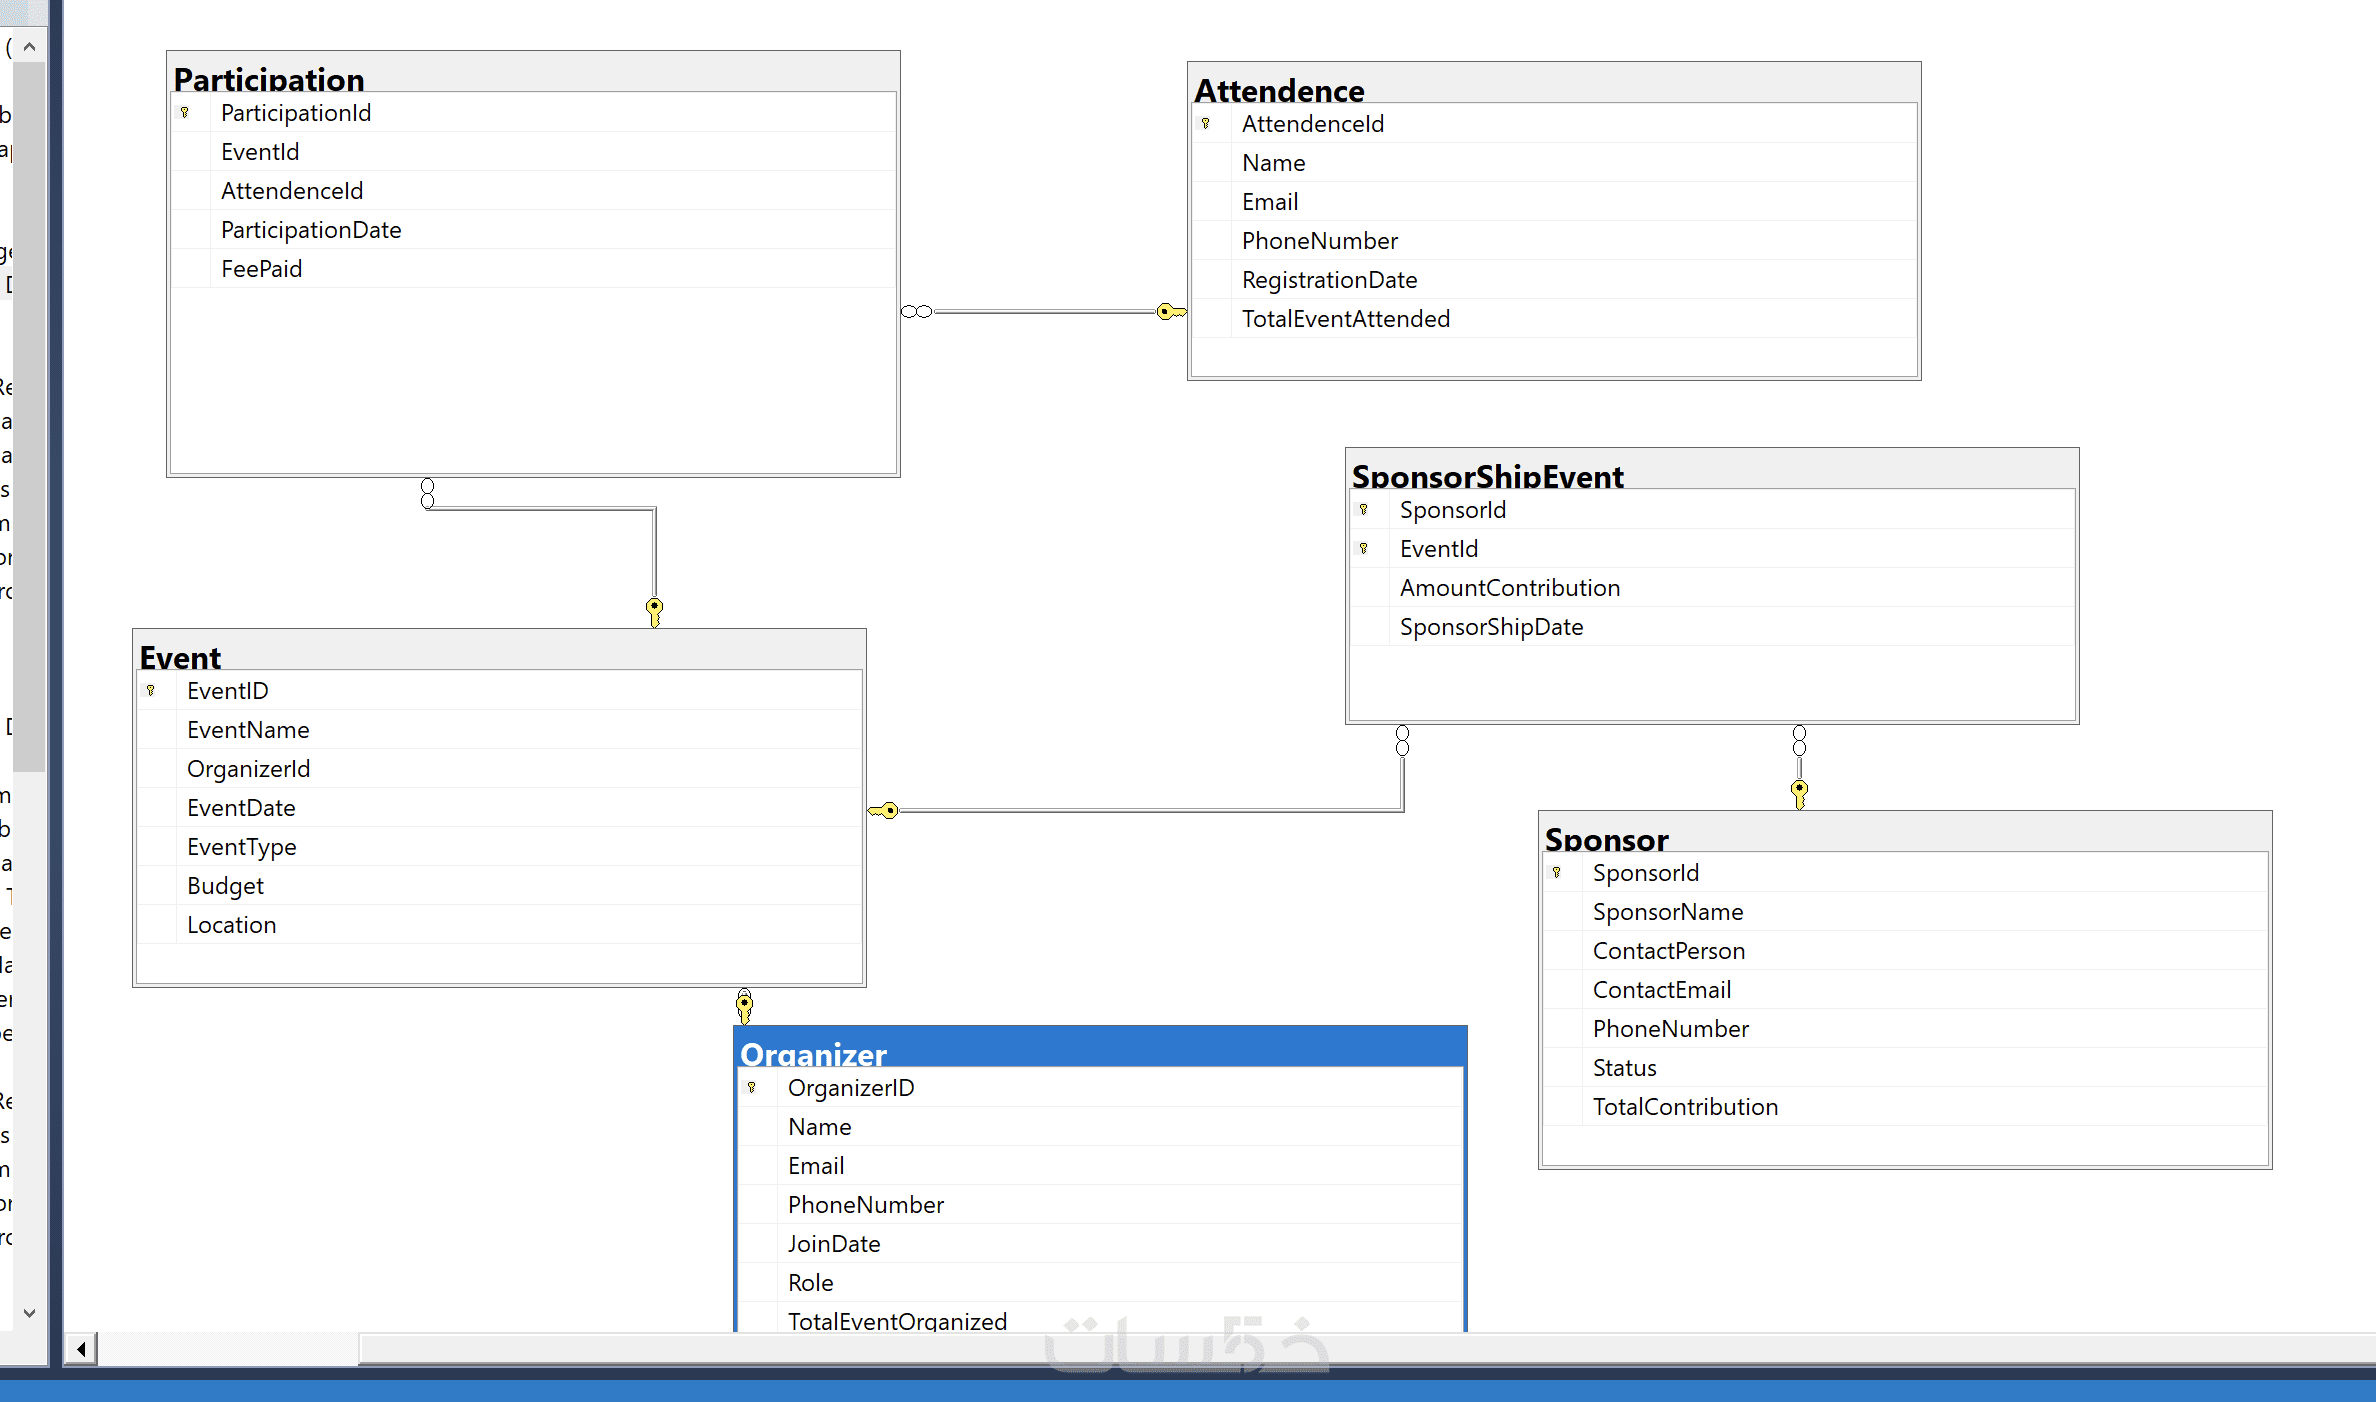This screenshot has width=2376, height=1402.
Task: Click key endpoint of relationship right of Event table
Action: tap(886, 811)
